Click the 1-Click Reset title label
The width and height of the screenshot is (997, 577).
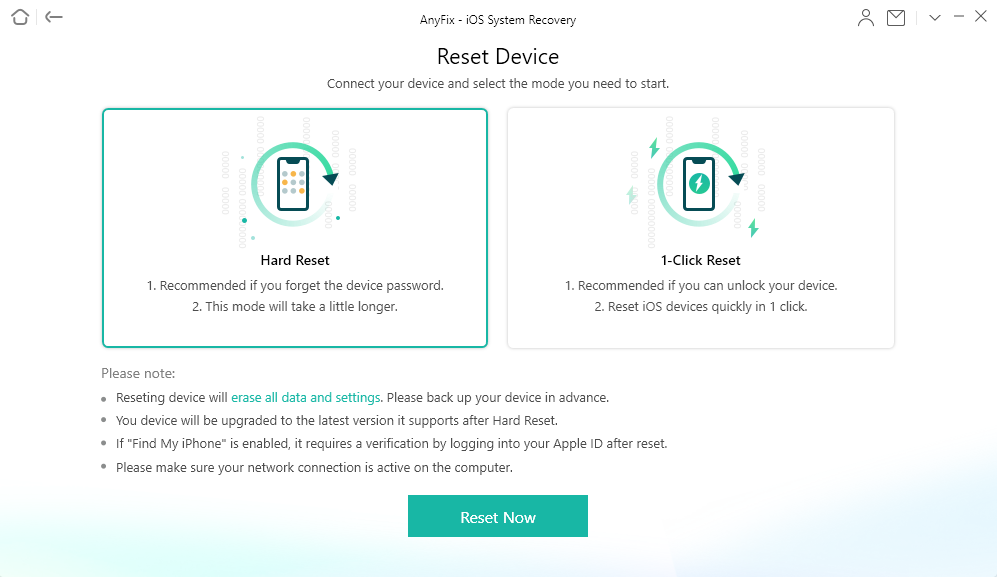pos(700,261)
